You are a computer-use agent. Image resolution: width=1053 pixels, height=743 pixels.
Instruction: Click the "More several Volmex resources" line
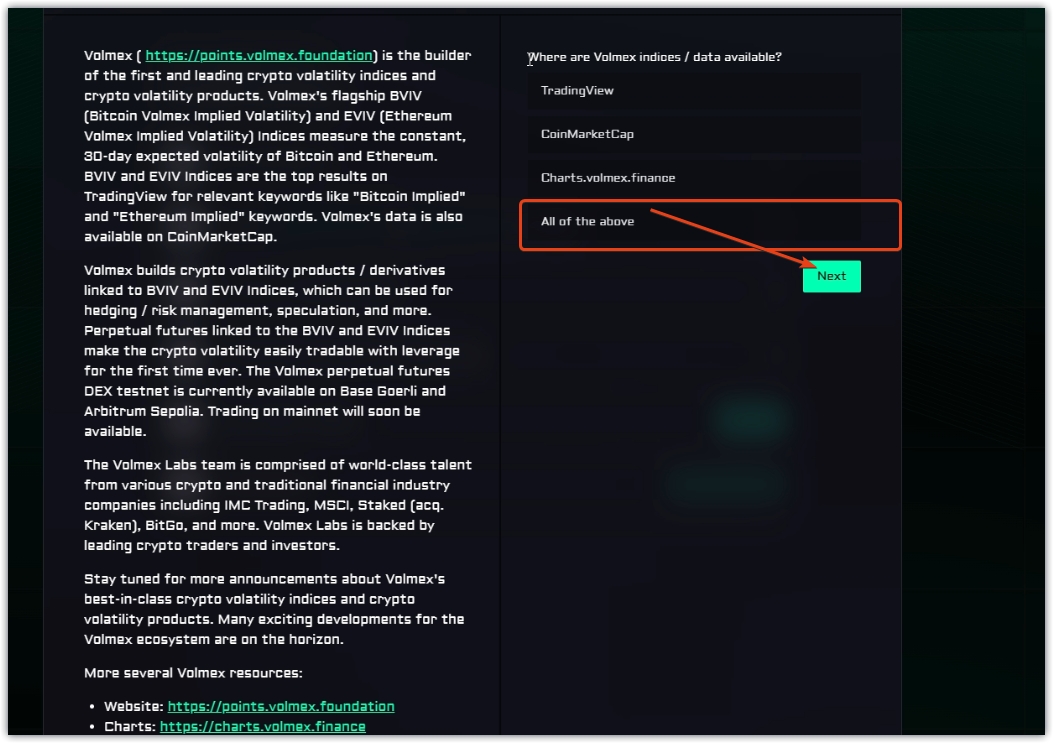(193, 672)
